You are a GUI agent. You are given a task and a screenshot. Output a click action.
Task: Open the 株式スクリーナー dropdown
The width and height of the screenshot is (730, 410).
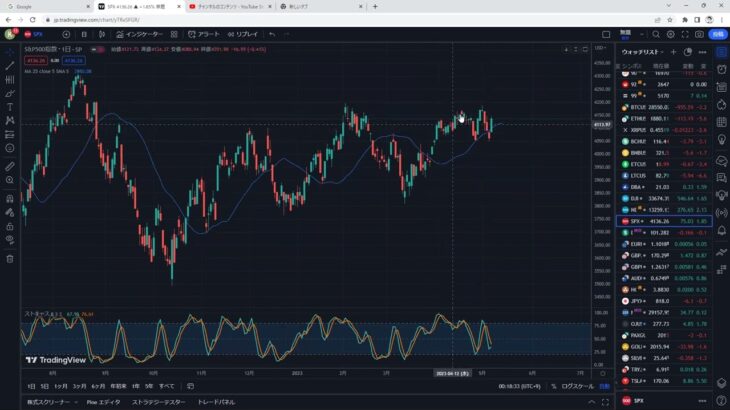[52, 402]
